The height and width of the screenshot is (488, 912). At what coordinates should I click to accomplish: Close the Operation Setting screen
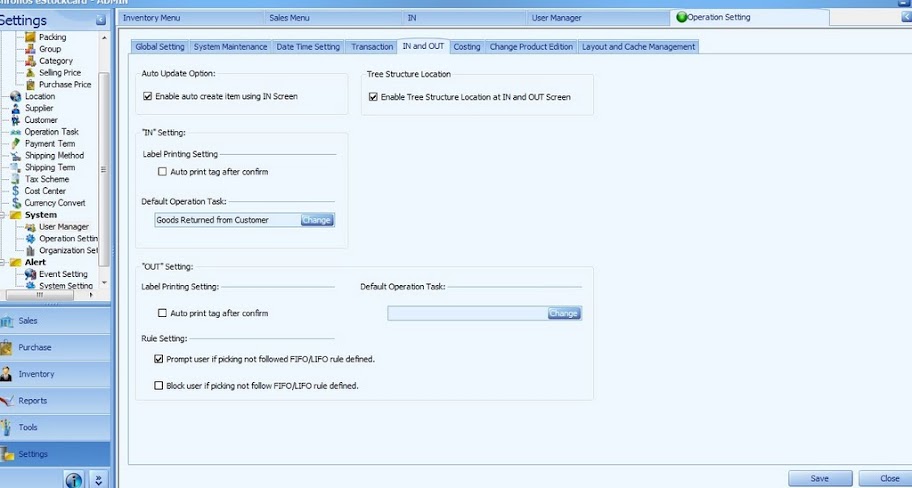click(888, 479)
